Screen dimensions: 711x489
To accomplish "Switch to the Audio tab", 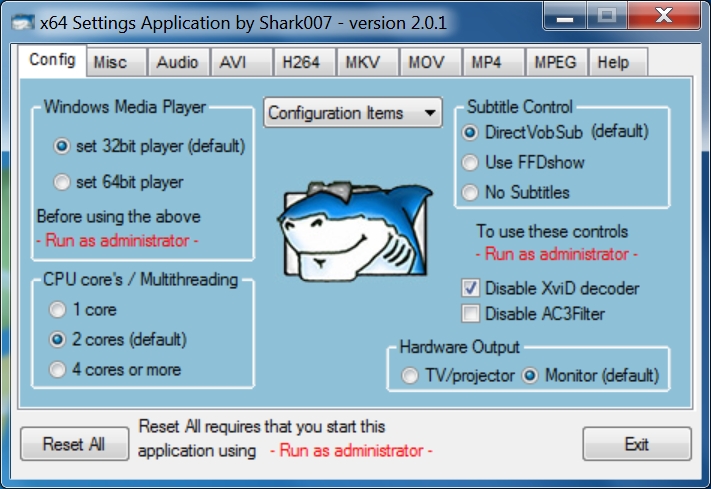I will pos(177,62).
